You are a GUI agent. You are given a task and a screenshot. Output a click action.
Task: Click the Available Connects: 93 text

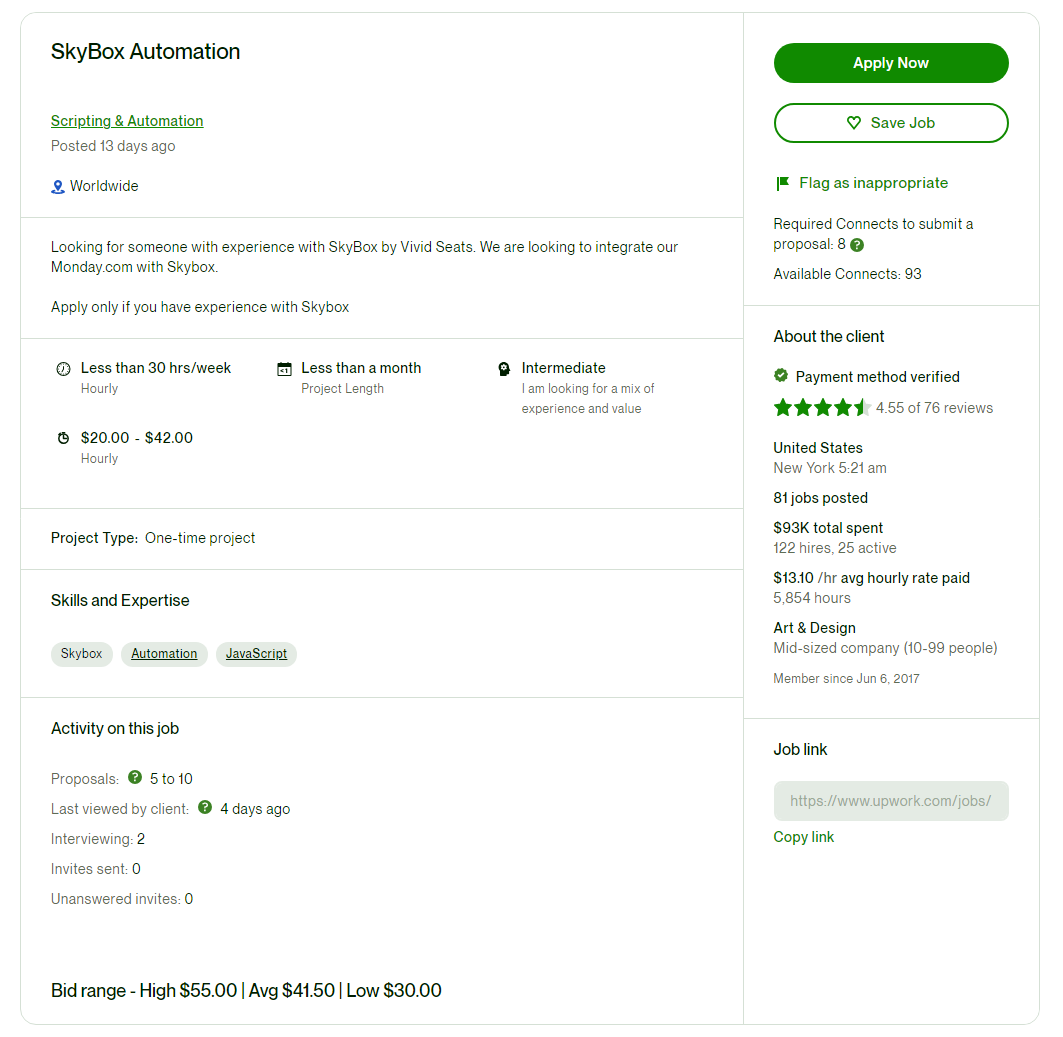pyautogui.click(x=847, y=274)
